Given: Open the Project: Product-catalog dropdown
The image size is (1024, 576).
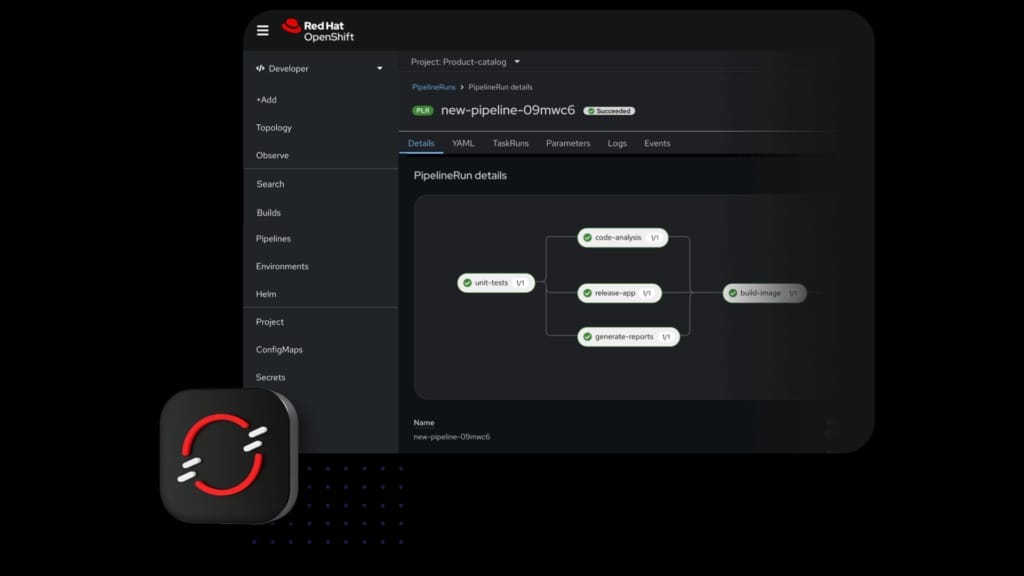Looking at the screenshot, I should coord(466,62).
